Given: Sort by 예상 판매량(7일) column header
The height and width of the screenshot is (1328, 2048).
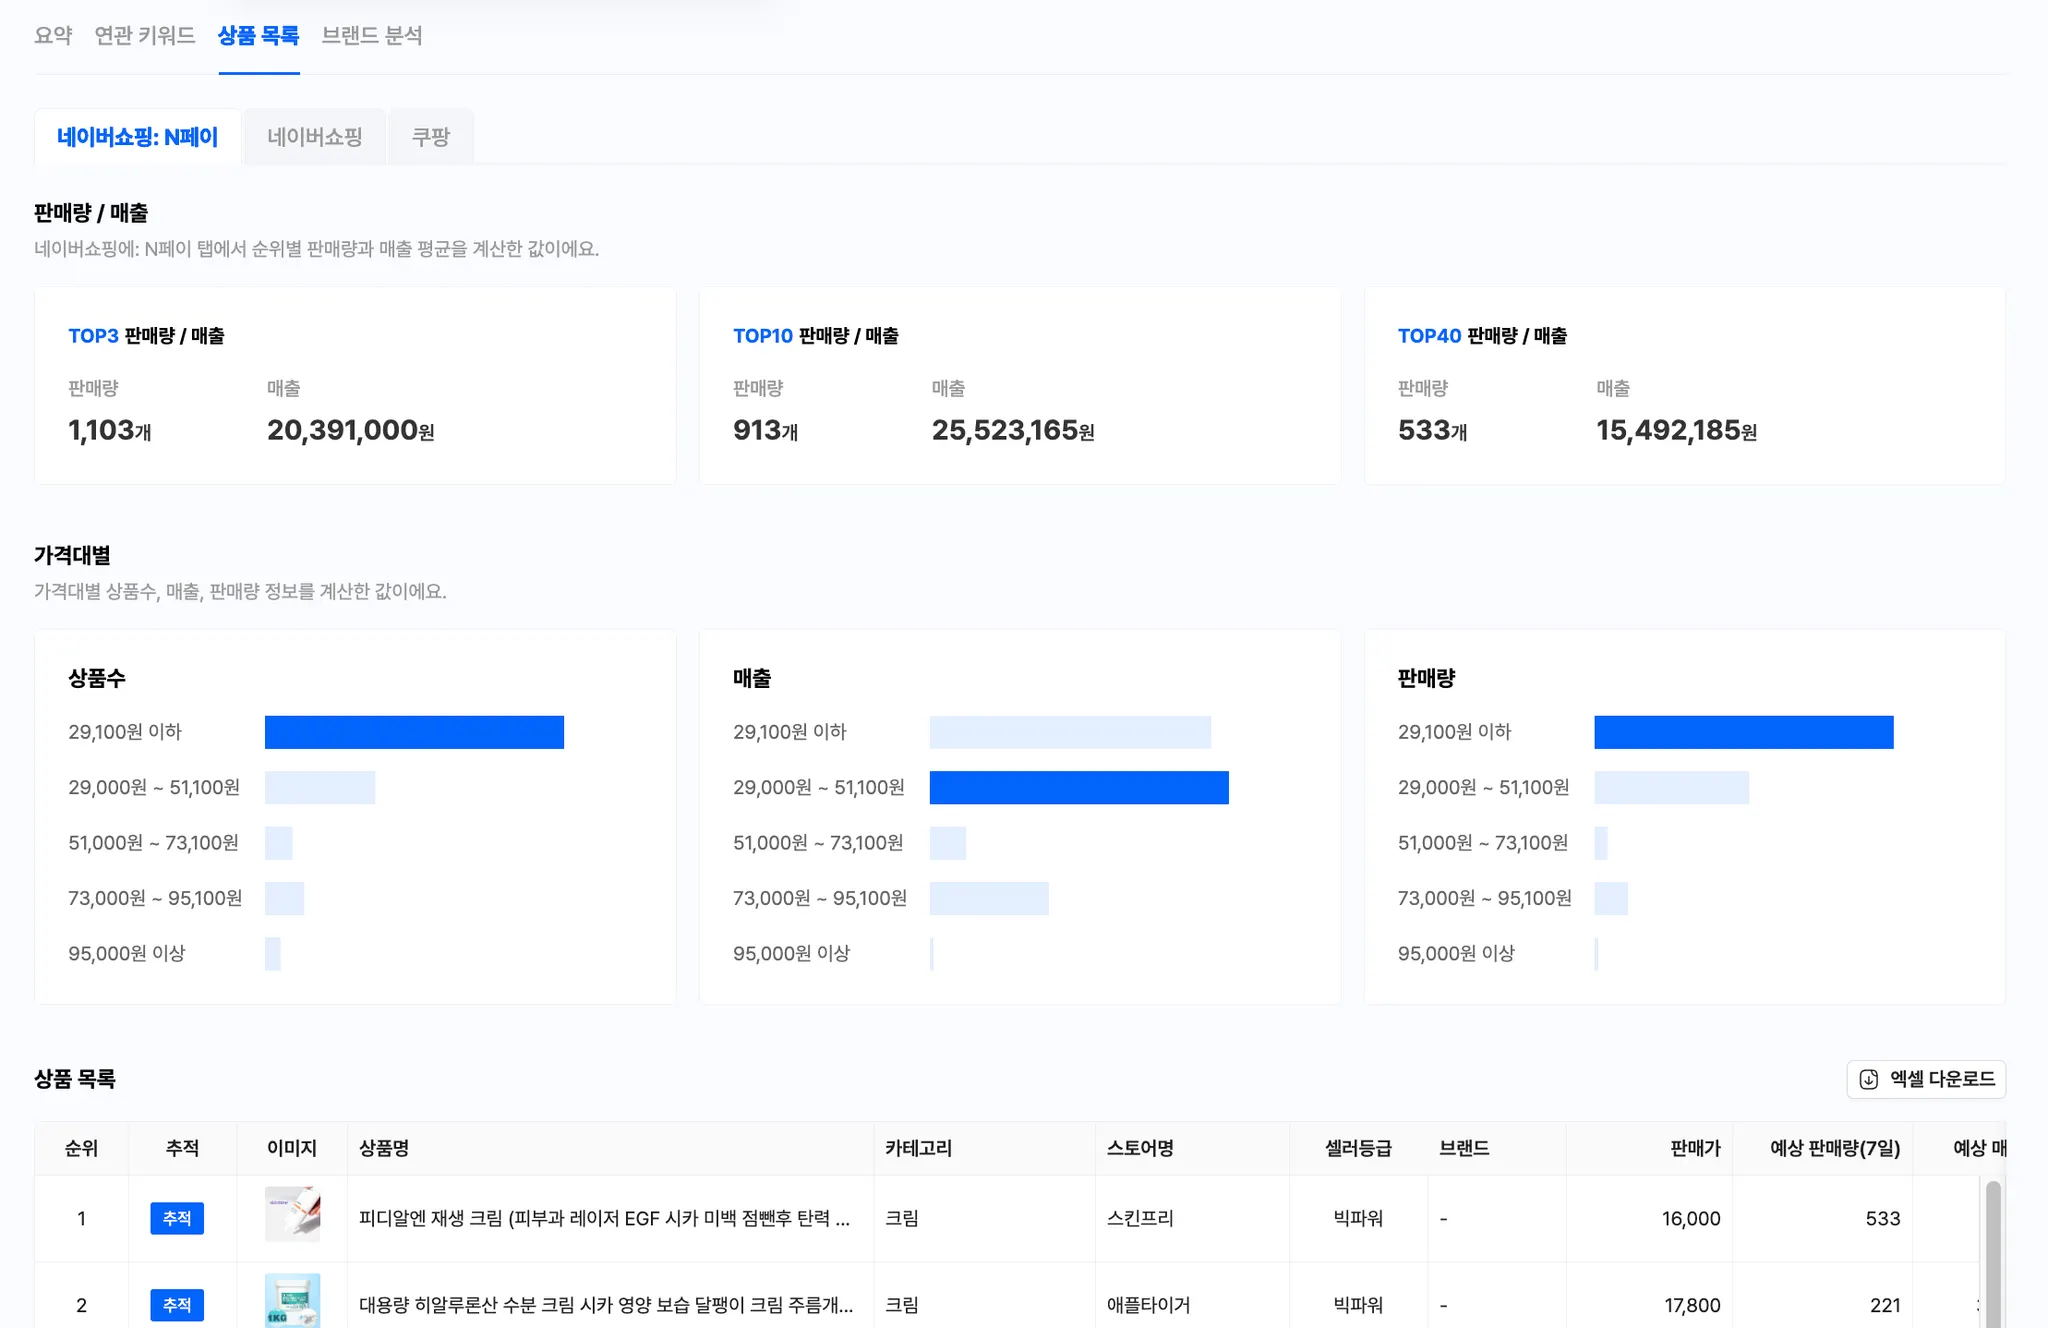Looking at the screenshot, I should [x=1834, y=1148].
